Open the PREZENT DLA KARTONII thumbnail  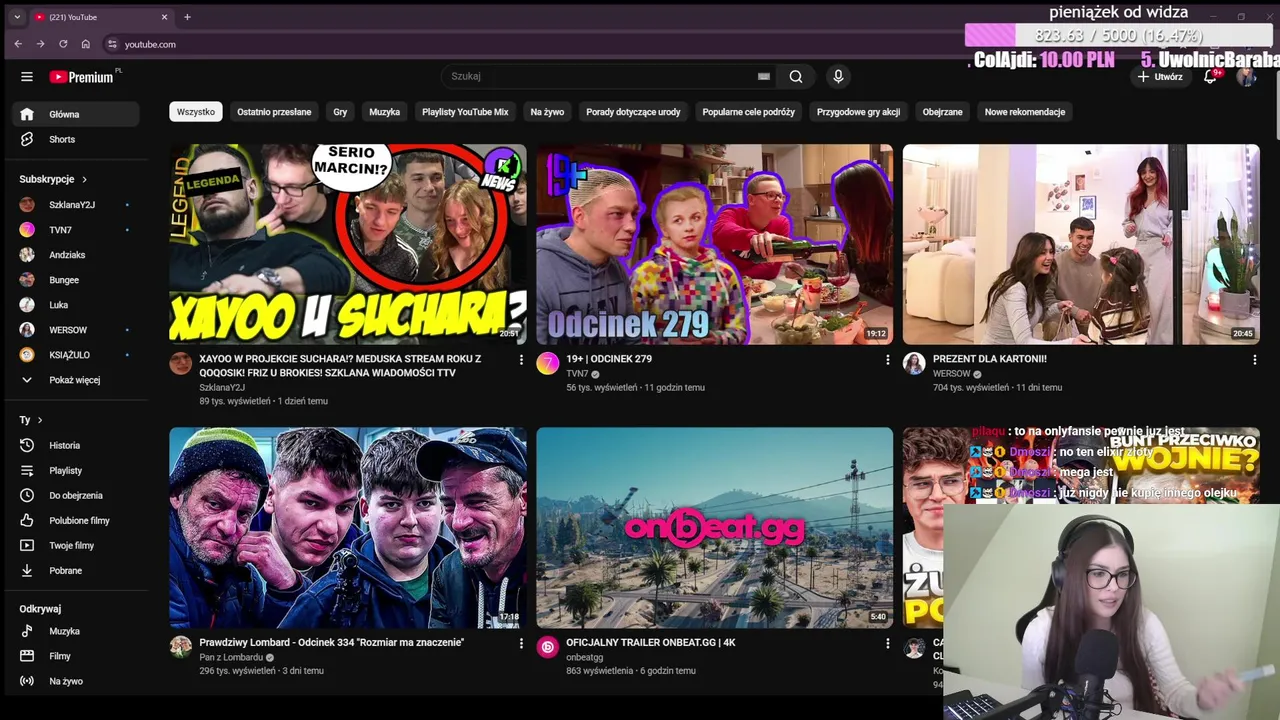1081,244
